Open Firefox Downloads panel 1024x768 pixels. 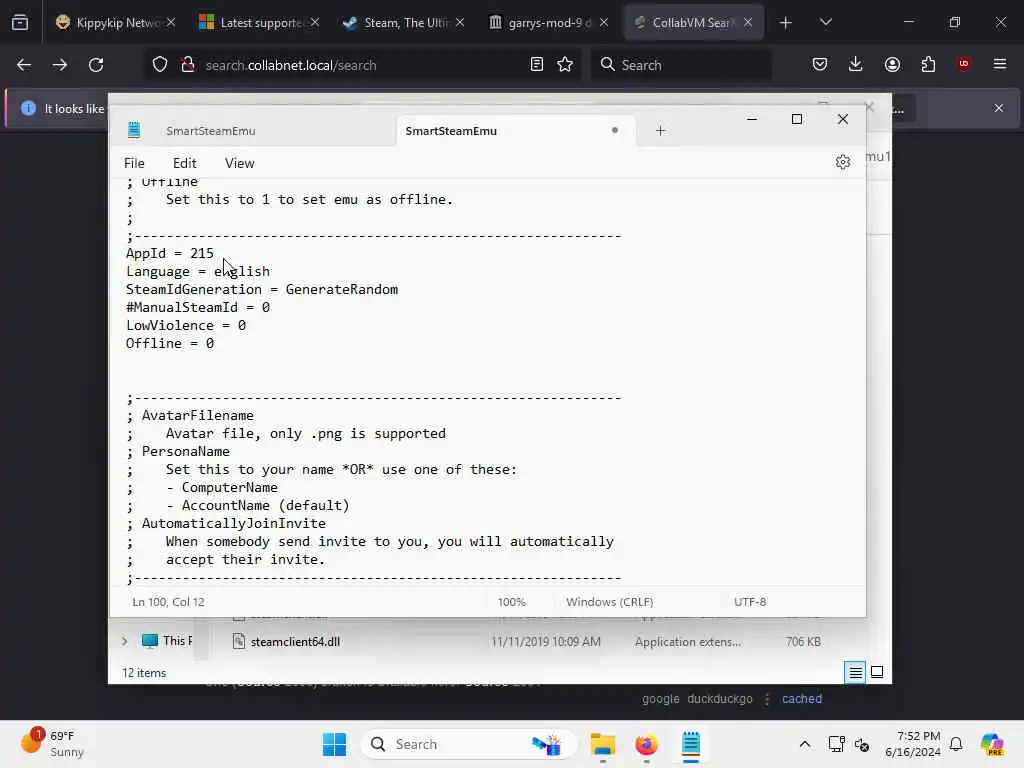856,65
